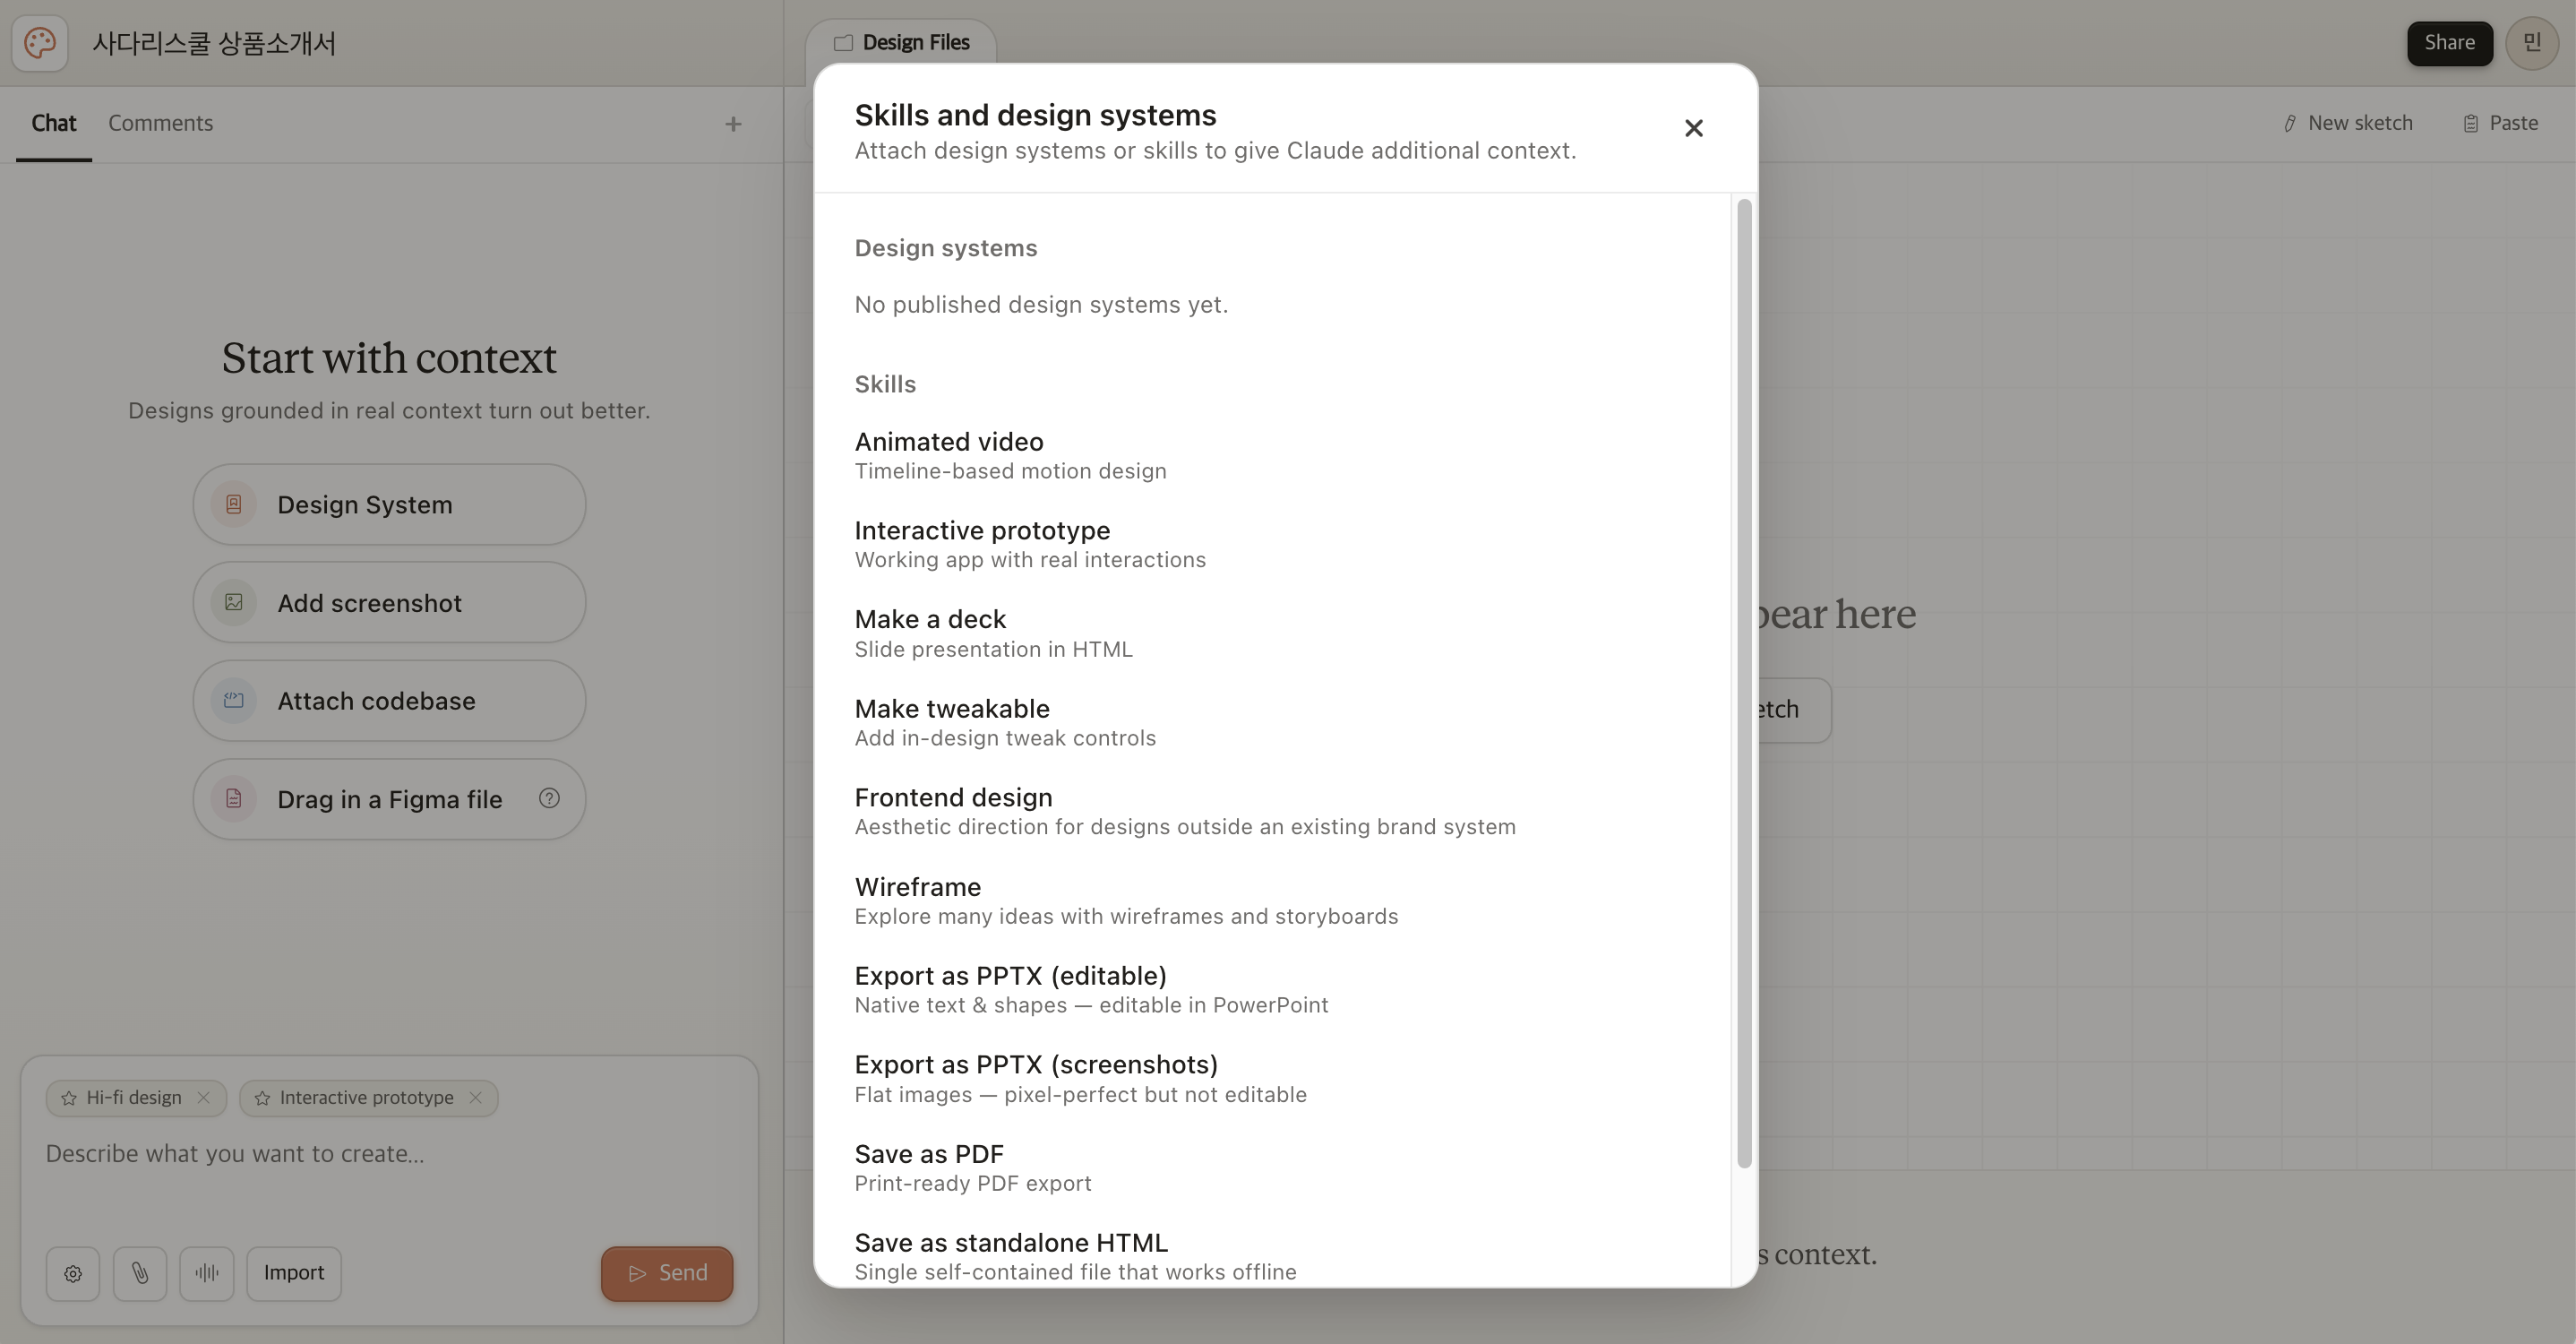Remove the Hi-fi design chip
Viewport: 2576px width, 1344px height.
pos(204,1097)
